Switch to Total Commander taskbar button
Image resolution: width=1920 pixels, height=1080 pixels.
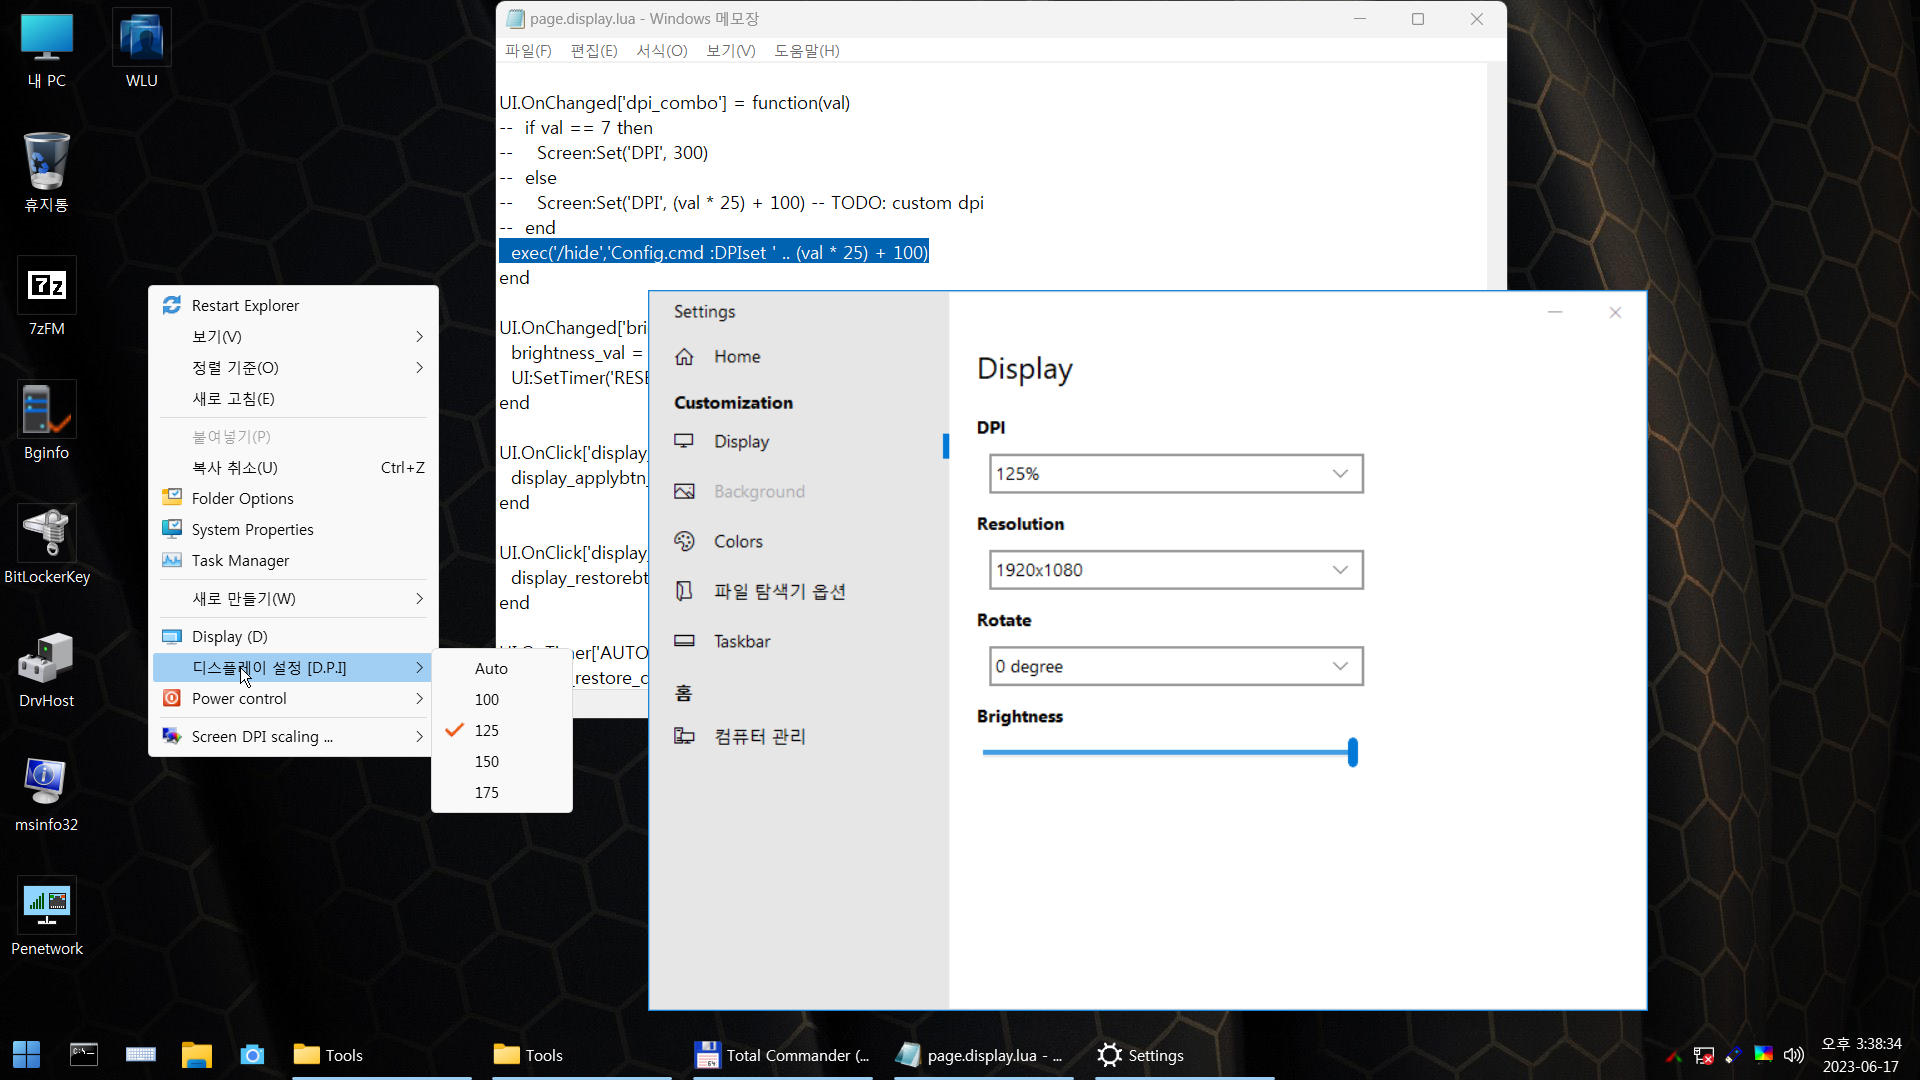click(782, 1055)
